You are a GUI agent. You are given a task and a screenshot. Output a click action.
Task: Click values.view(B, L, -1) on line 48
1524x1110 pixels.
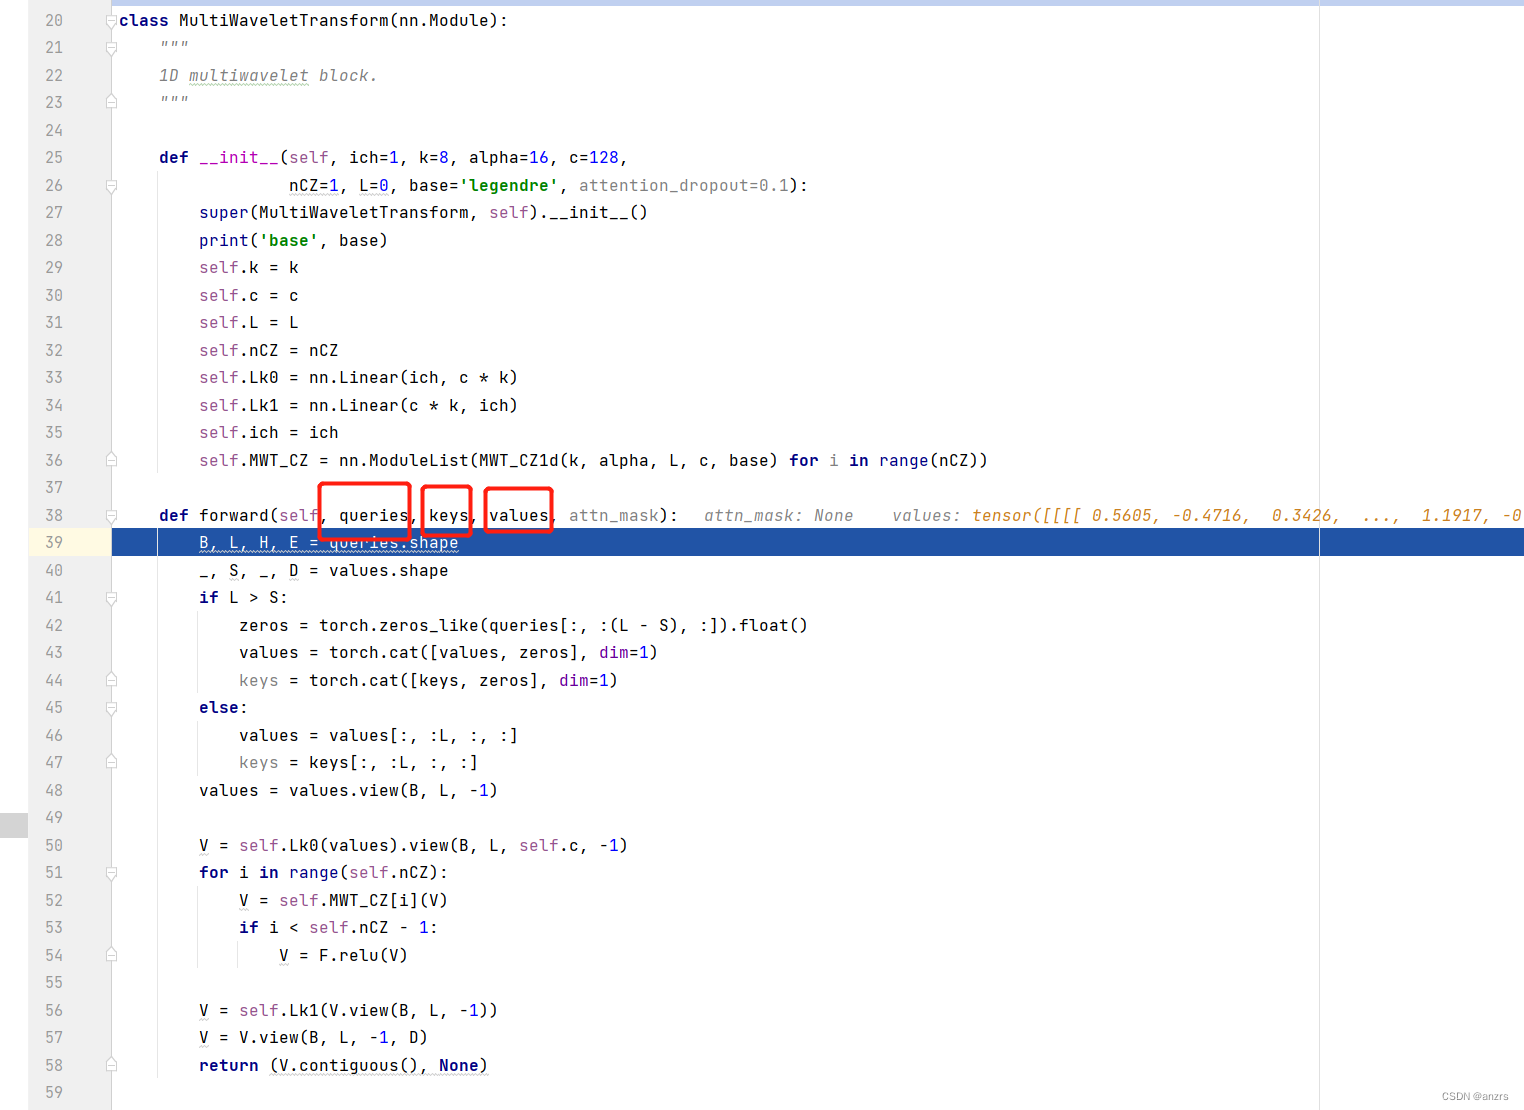coord(393,791)
